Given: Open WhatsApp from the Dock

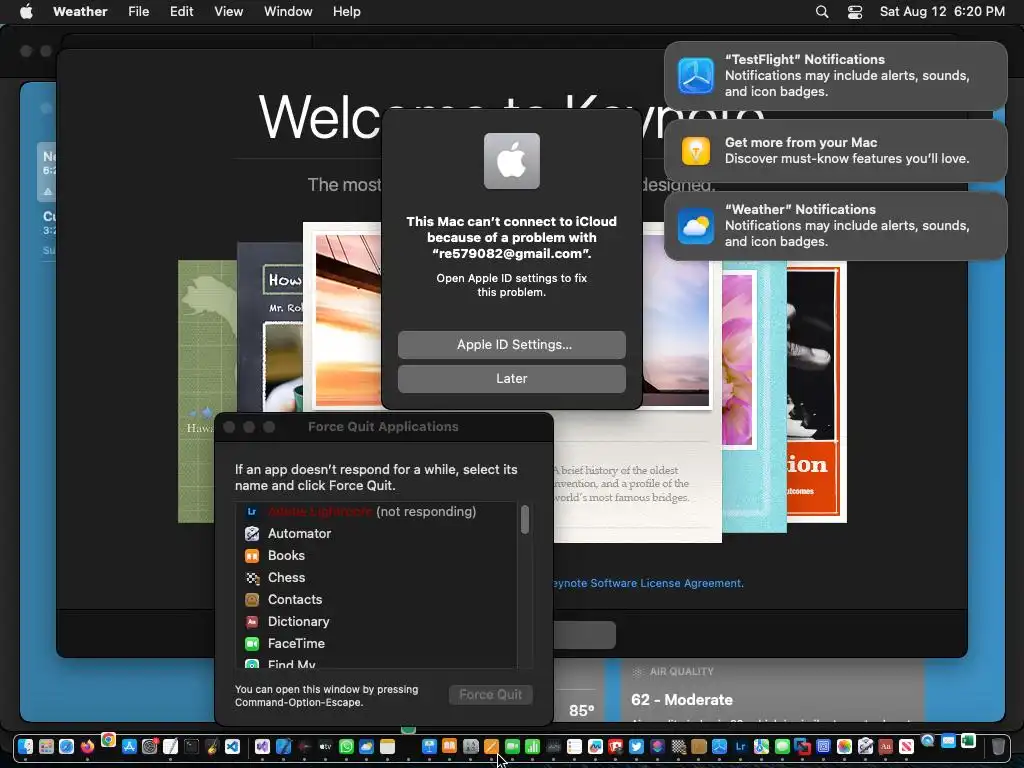Looking at the screenshot, I should click(346, 746).
